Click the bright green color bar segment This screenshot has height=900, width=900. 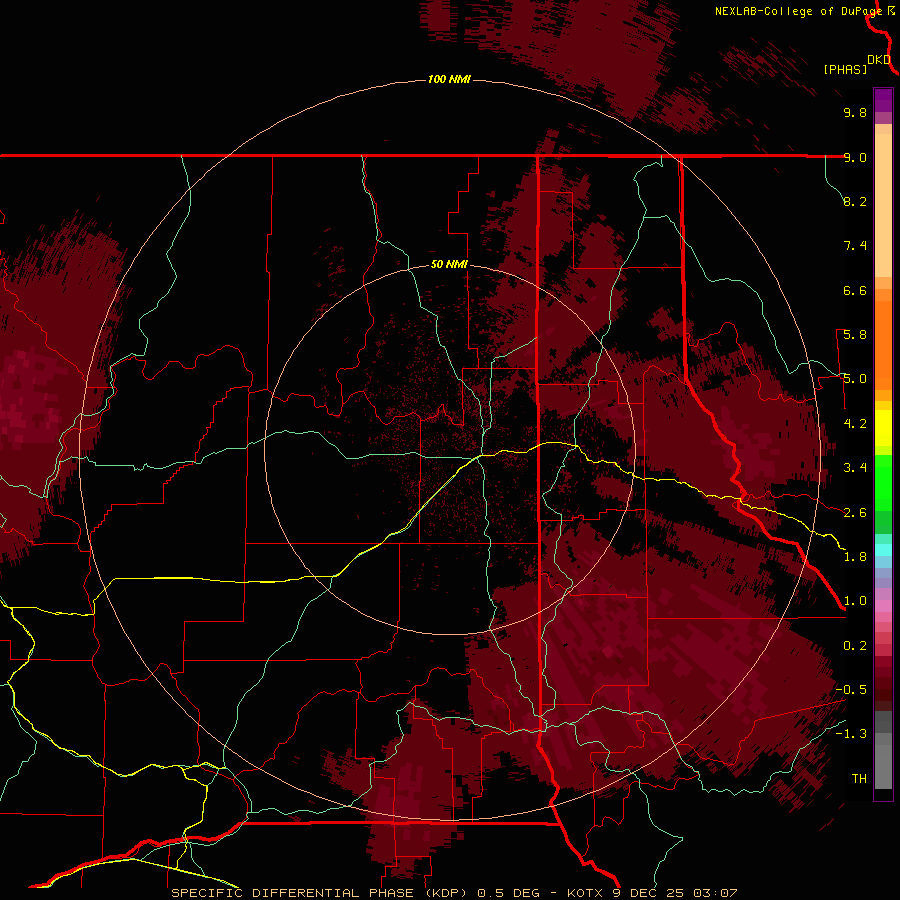point(883,482)
